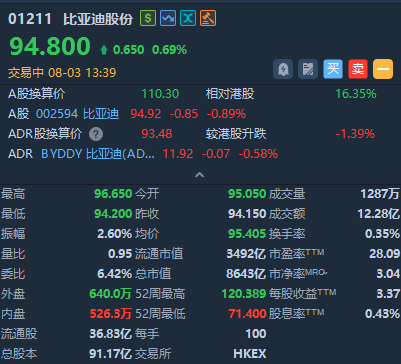The image size is (401, 364).
Task: Open ADR link BYDDY 比亚迪
Action: coord(98,154)
